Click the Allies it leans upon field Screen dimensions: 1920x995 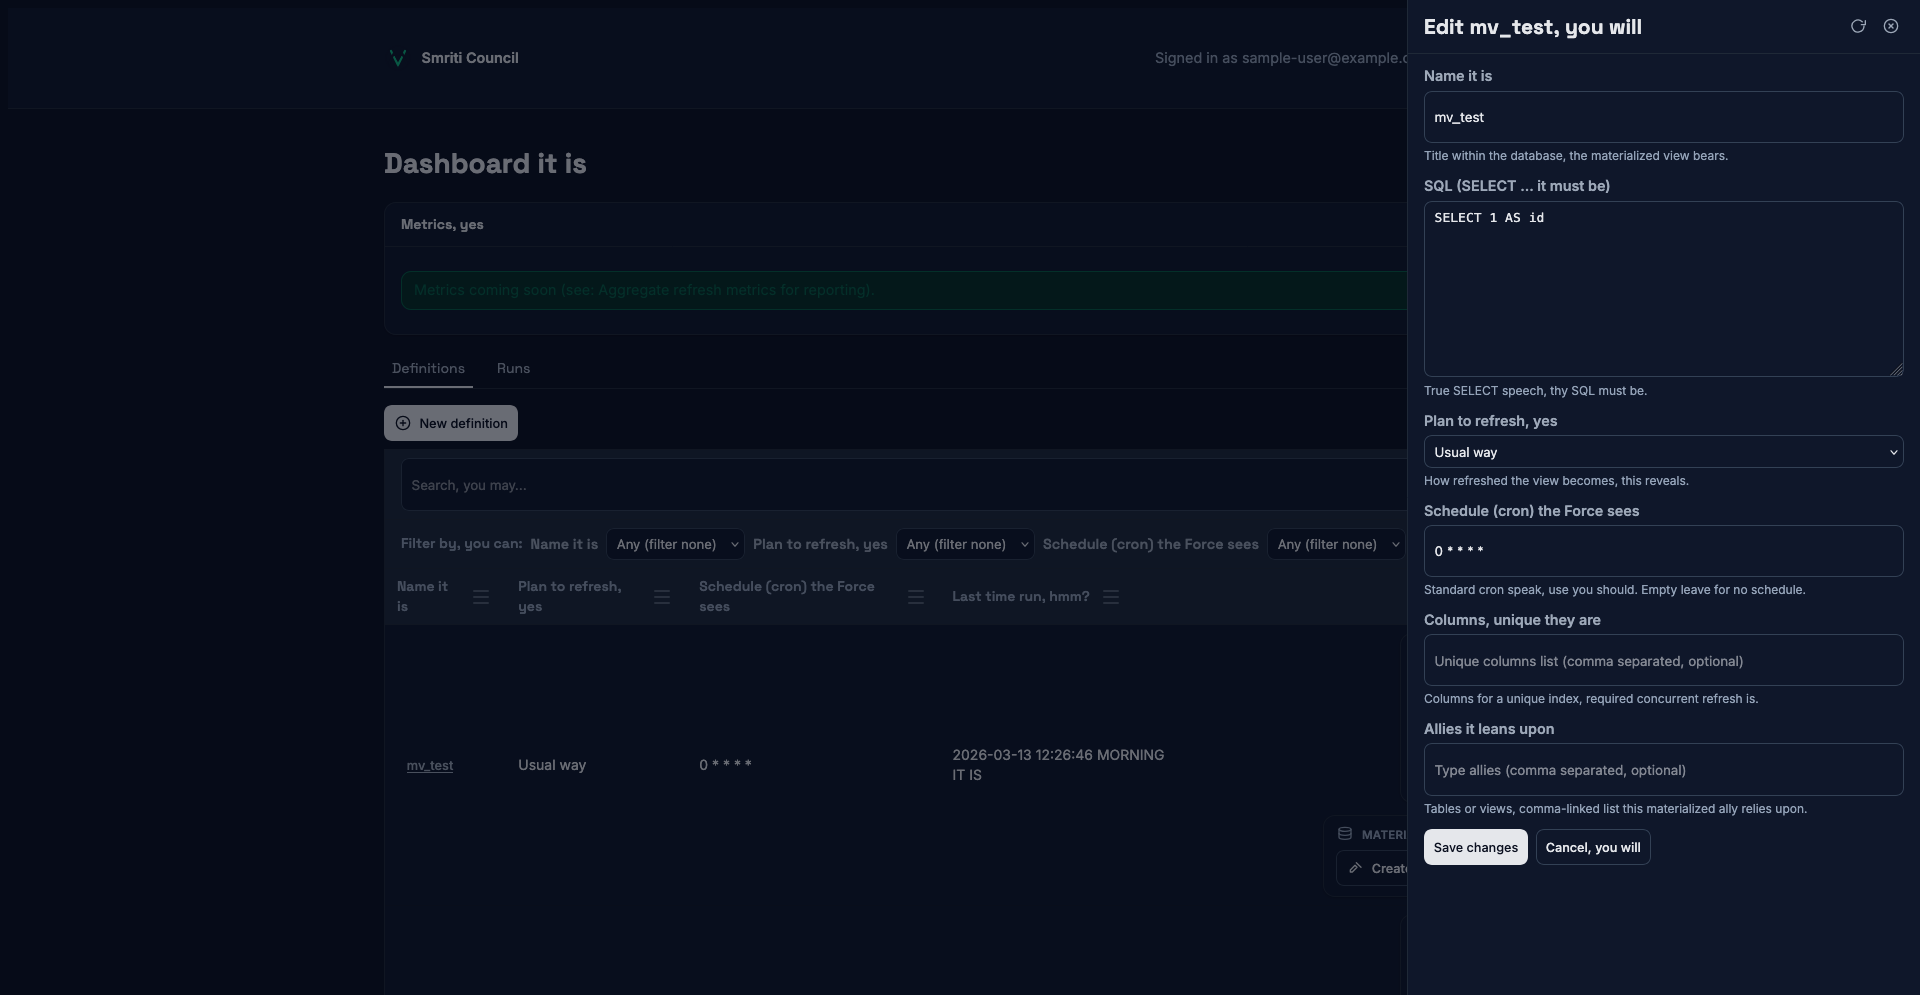[x=1662, y=769]
